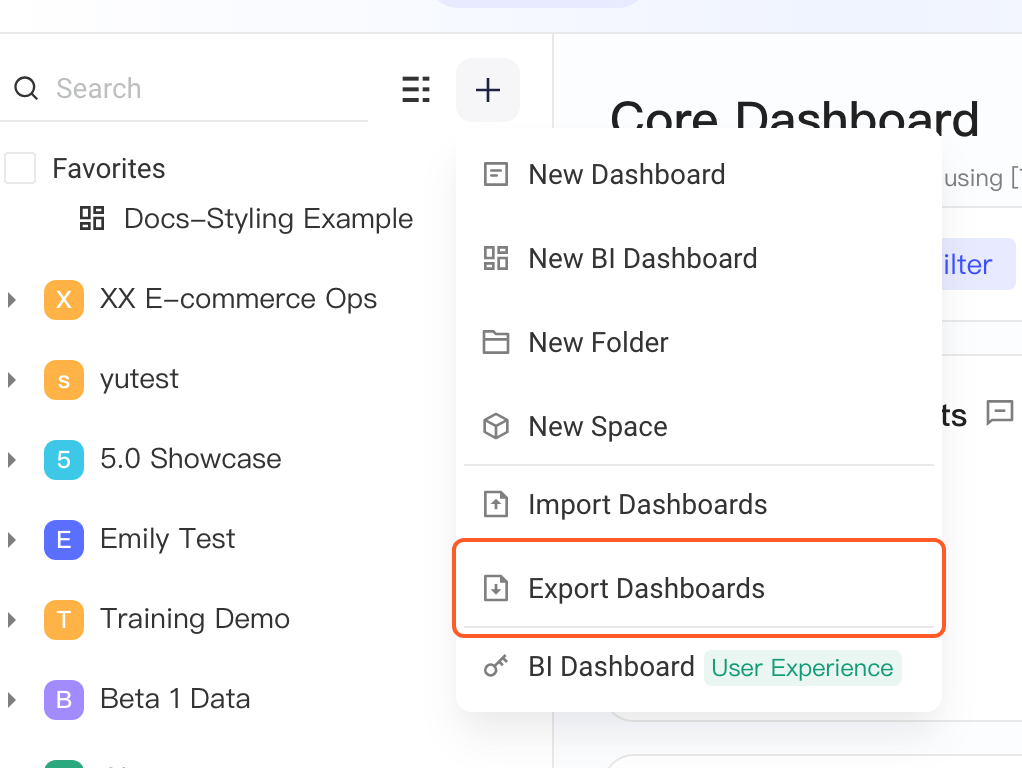Click the New BI Dashboard grid icon
The image size is (1022, 768).
(495, 258)
